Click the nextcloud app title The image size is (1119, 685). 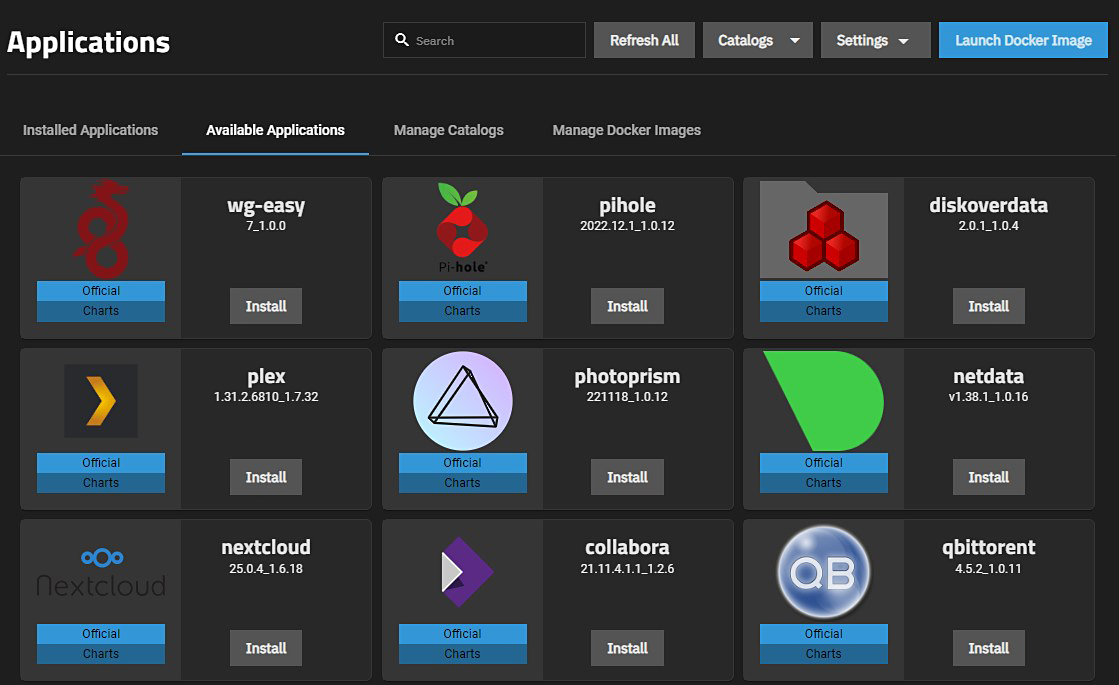point(266,547)
